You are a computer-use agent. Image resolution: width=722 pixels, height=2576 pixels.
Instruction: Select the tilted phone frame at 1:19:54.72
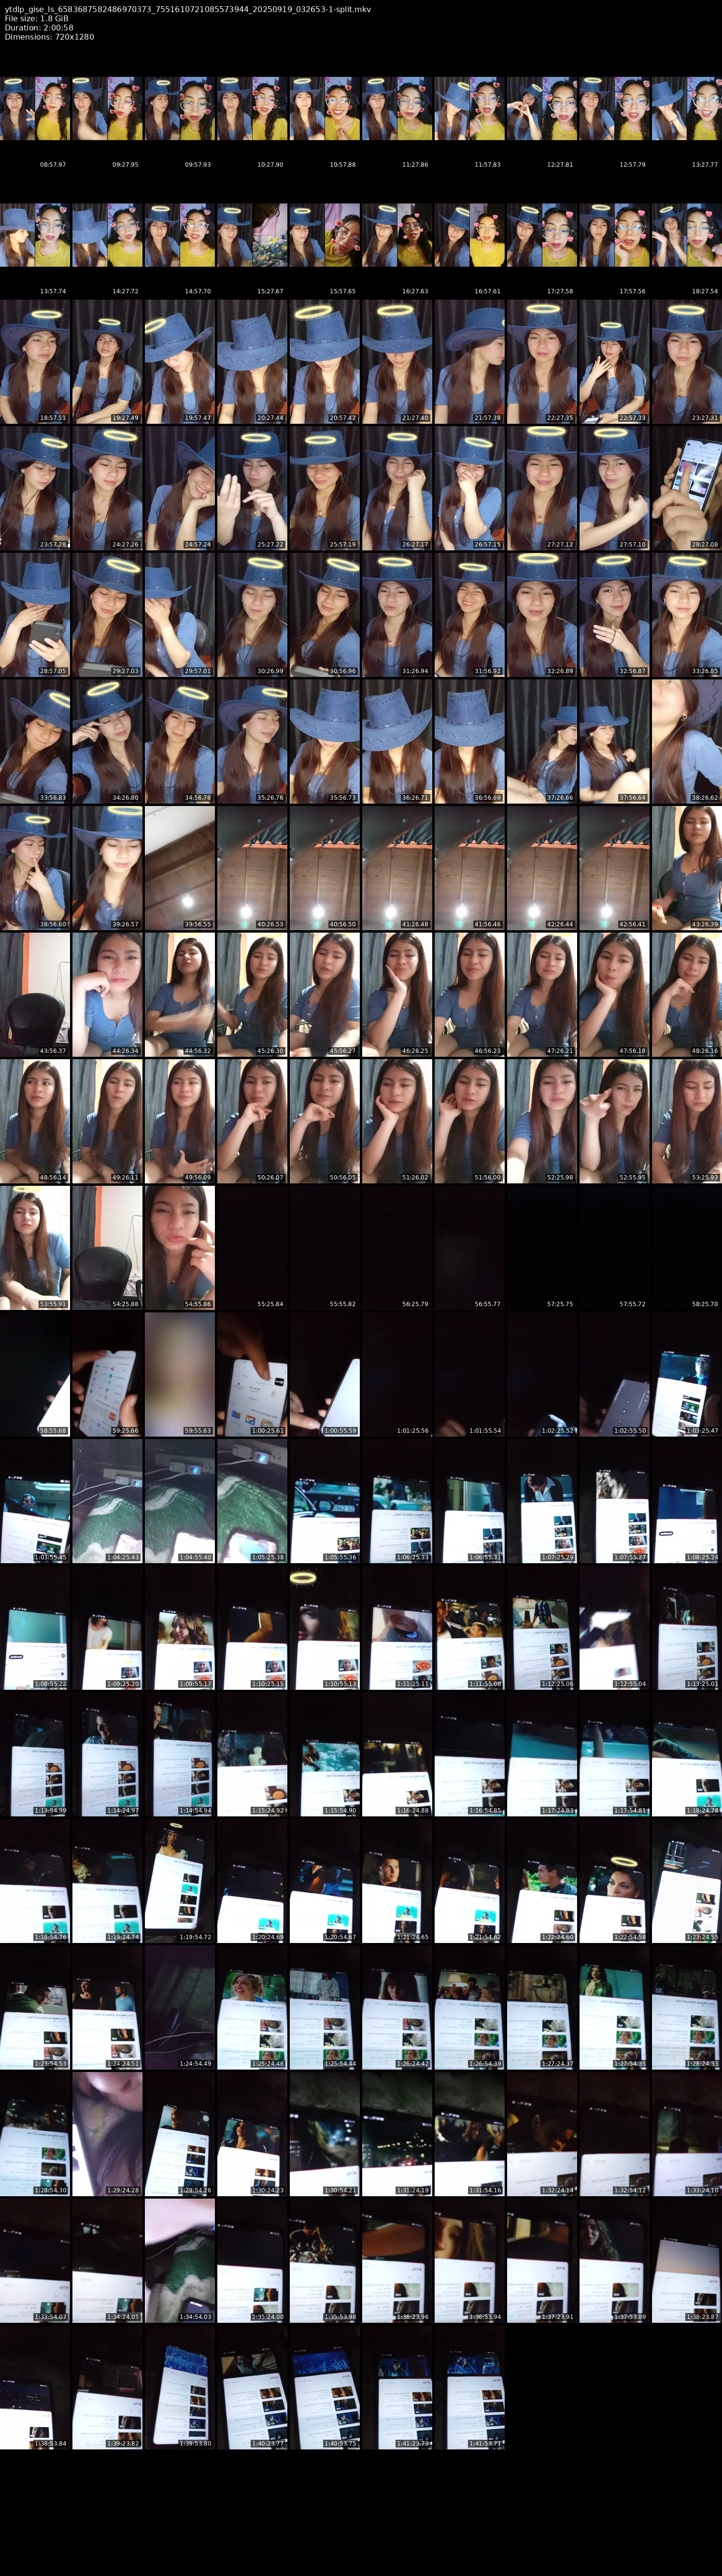(x=179, y=1879)
